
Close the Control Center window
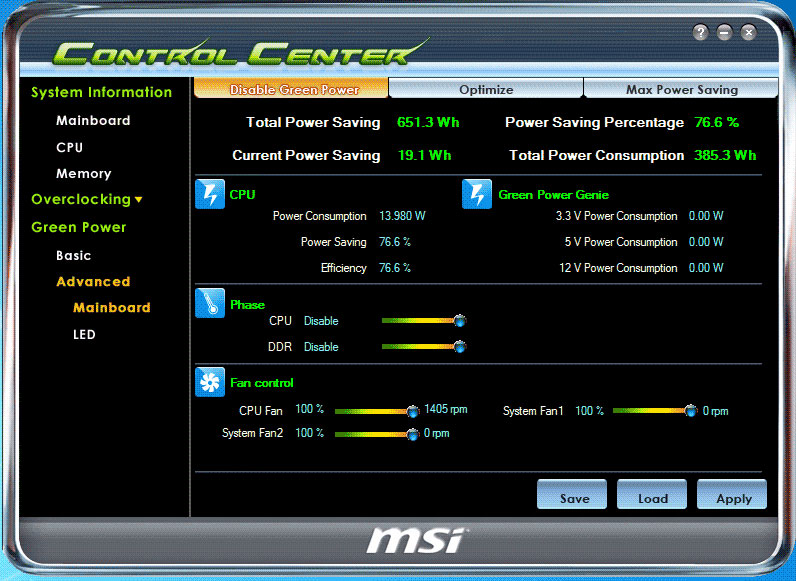[748, 33]
